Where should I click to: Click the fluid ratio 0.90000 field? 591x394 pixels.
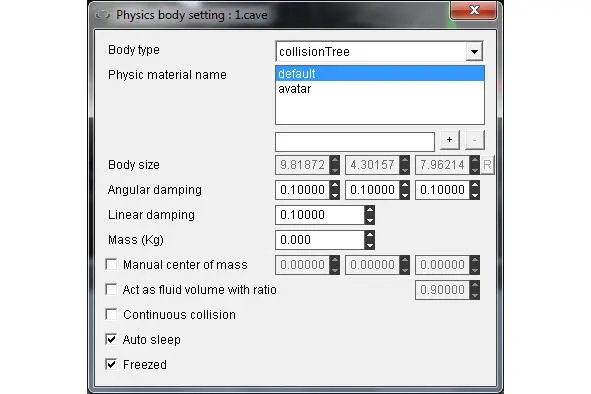click(x=442, y=290)
